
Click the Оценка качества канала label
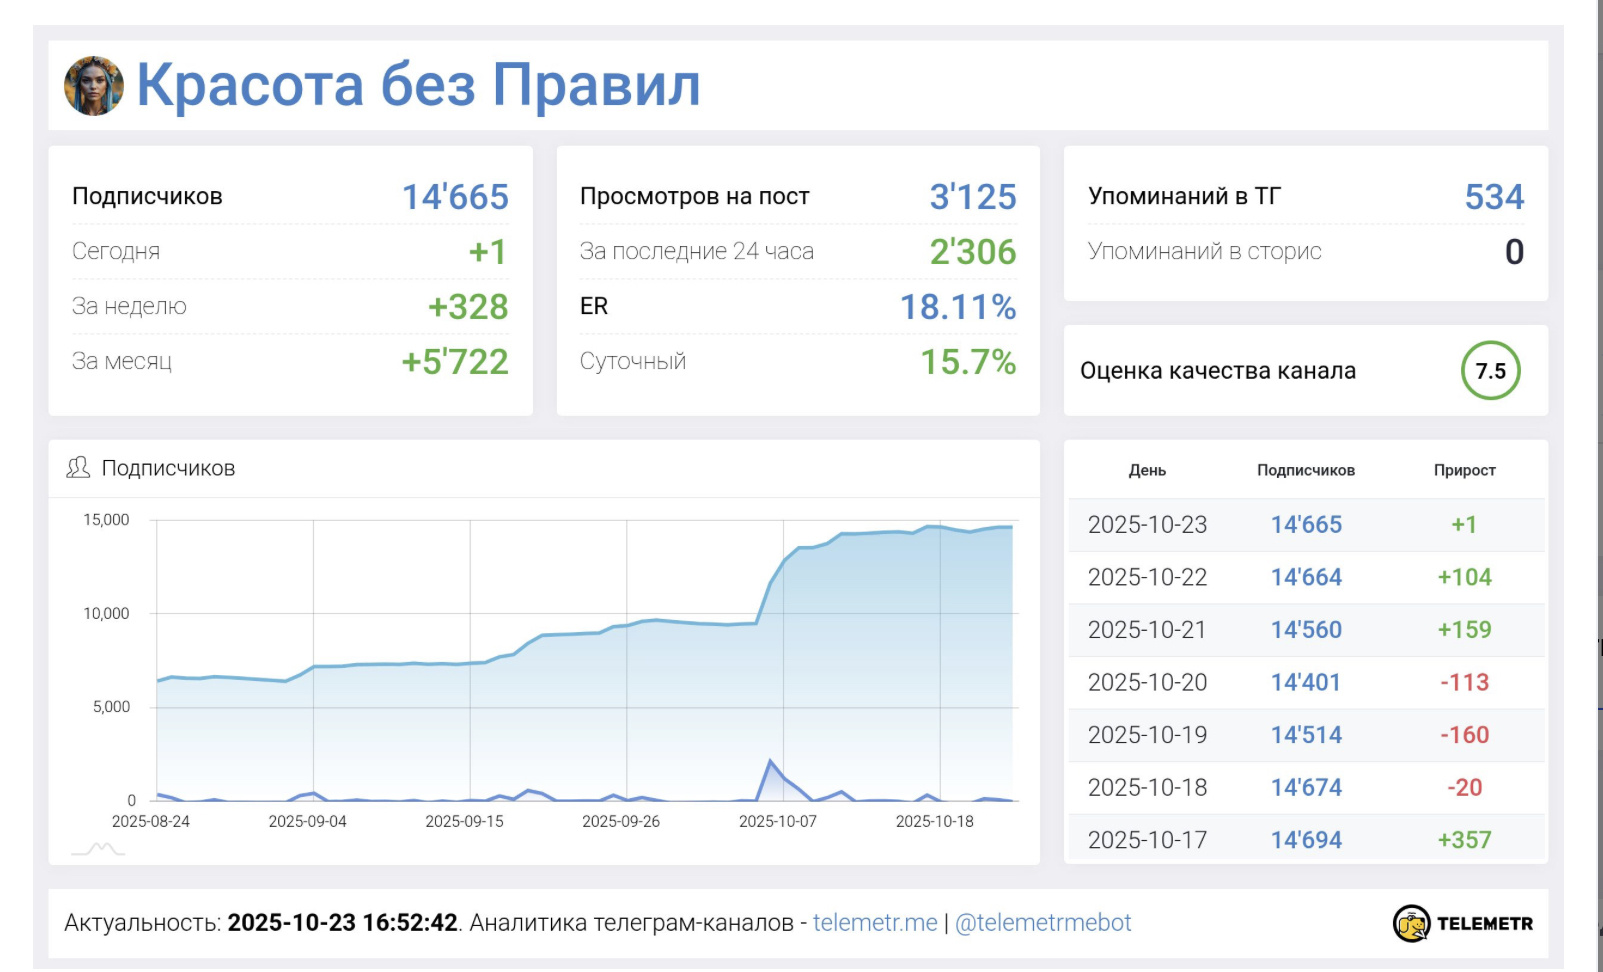[1218, 371]
